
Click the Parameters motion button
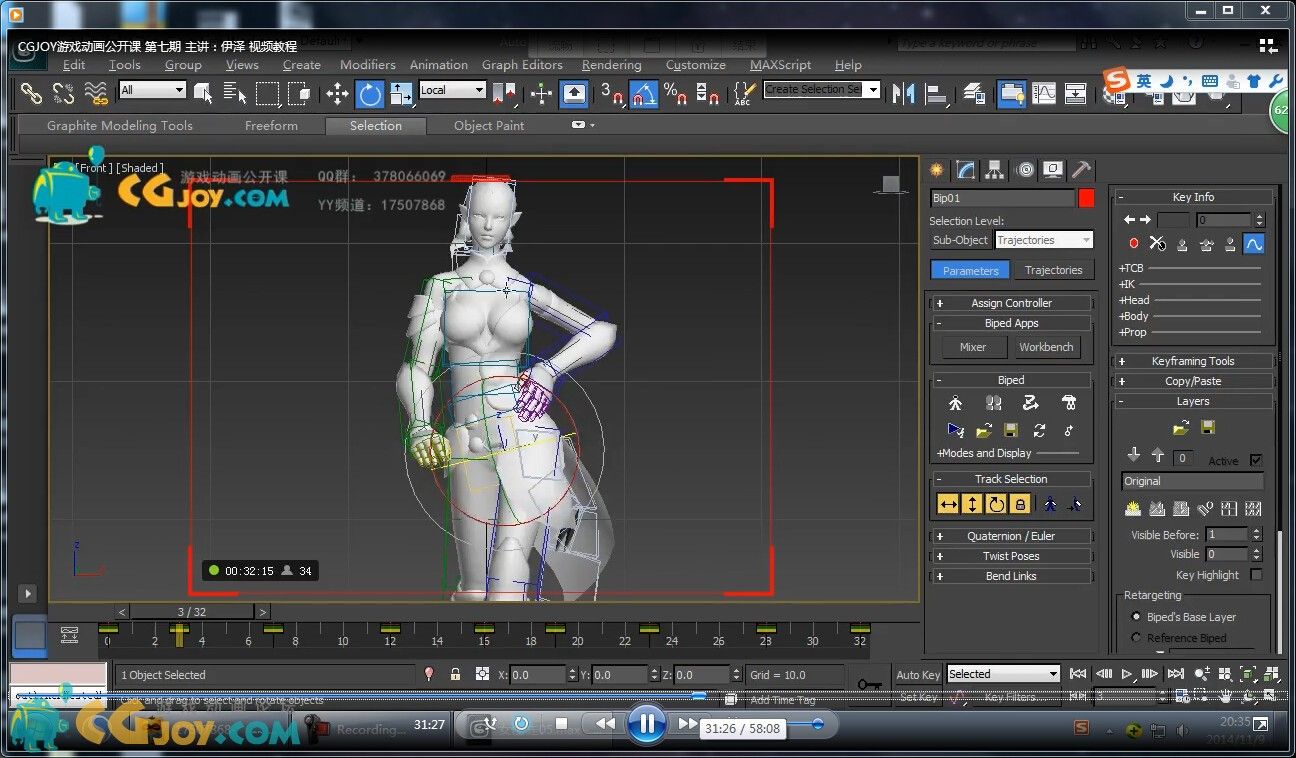[x=970, y=270]
